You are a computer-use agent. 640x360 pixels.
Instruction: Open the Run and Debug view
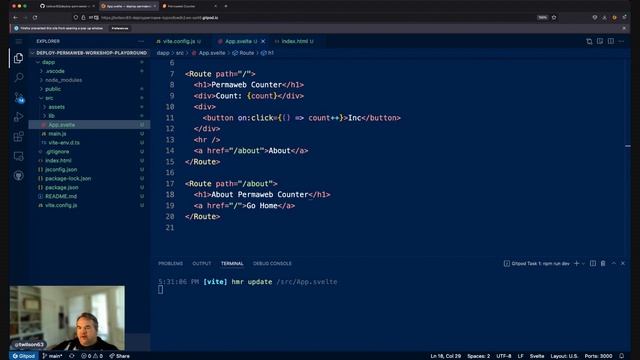pos(18,117)
